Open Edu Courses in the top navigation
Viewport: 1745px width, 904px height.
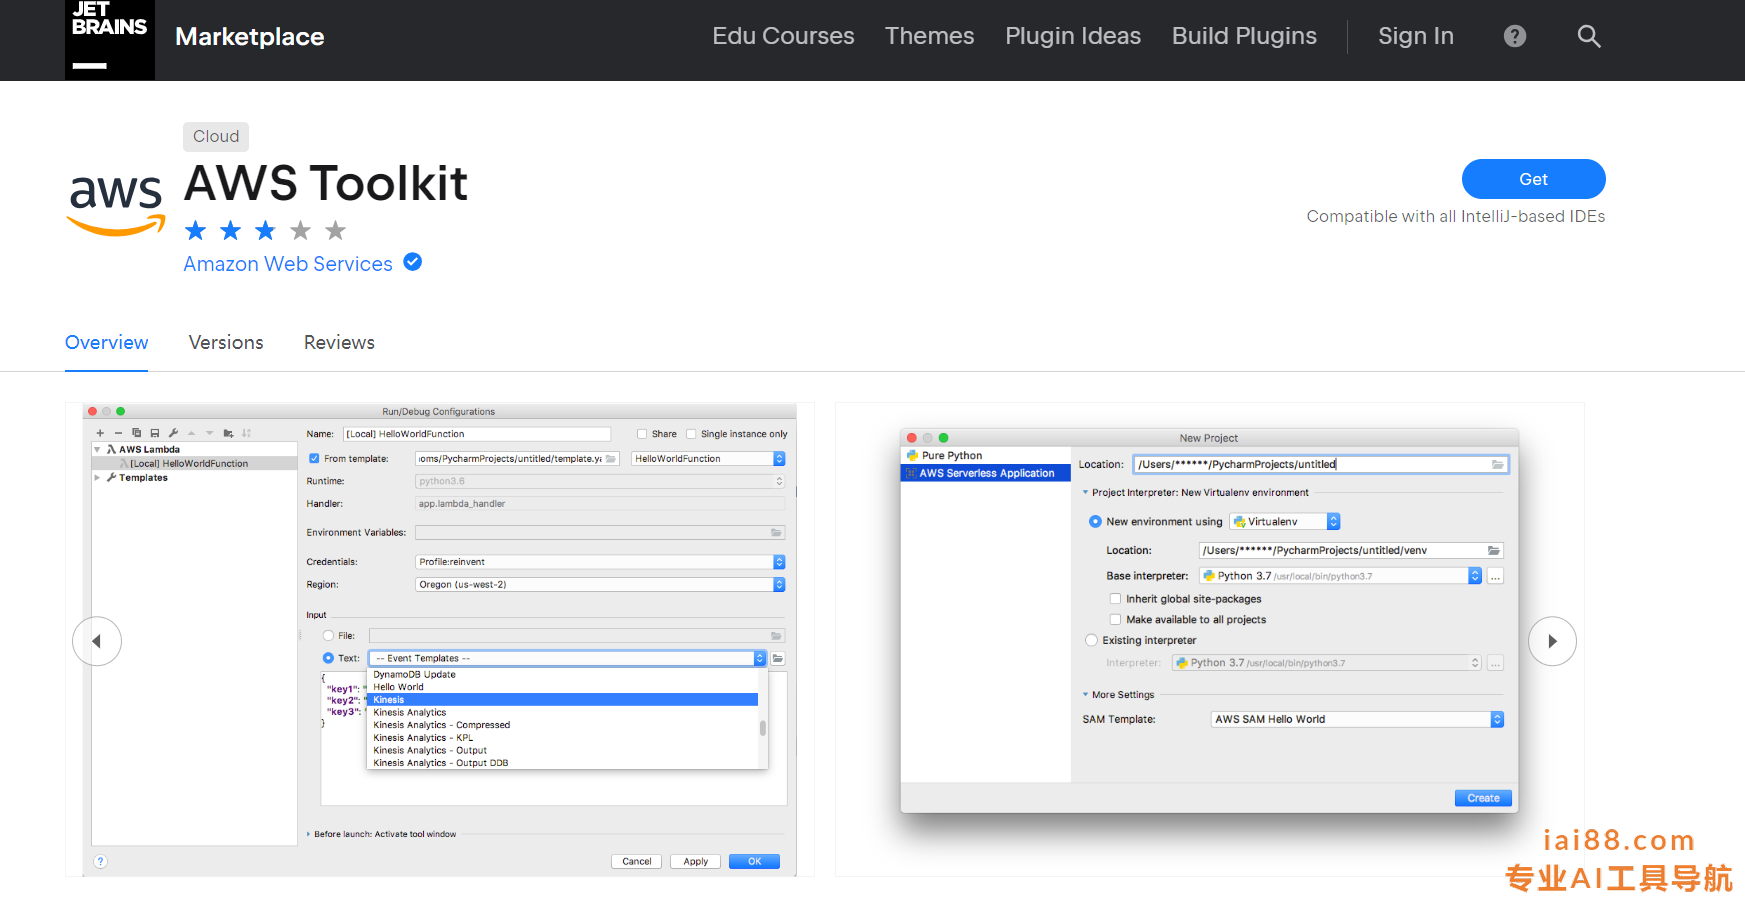point(783,36)
